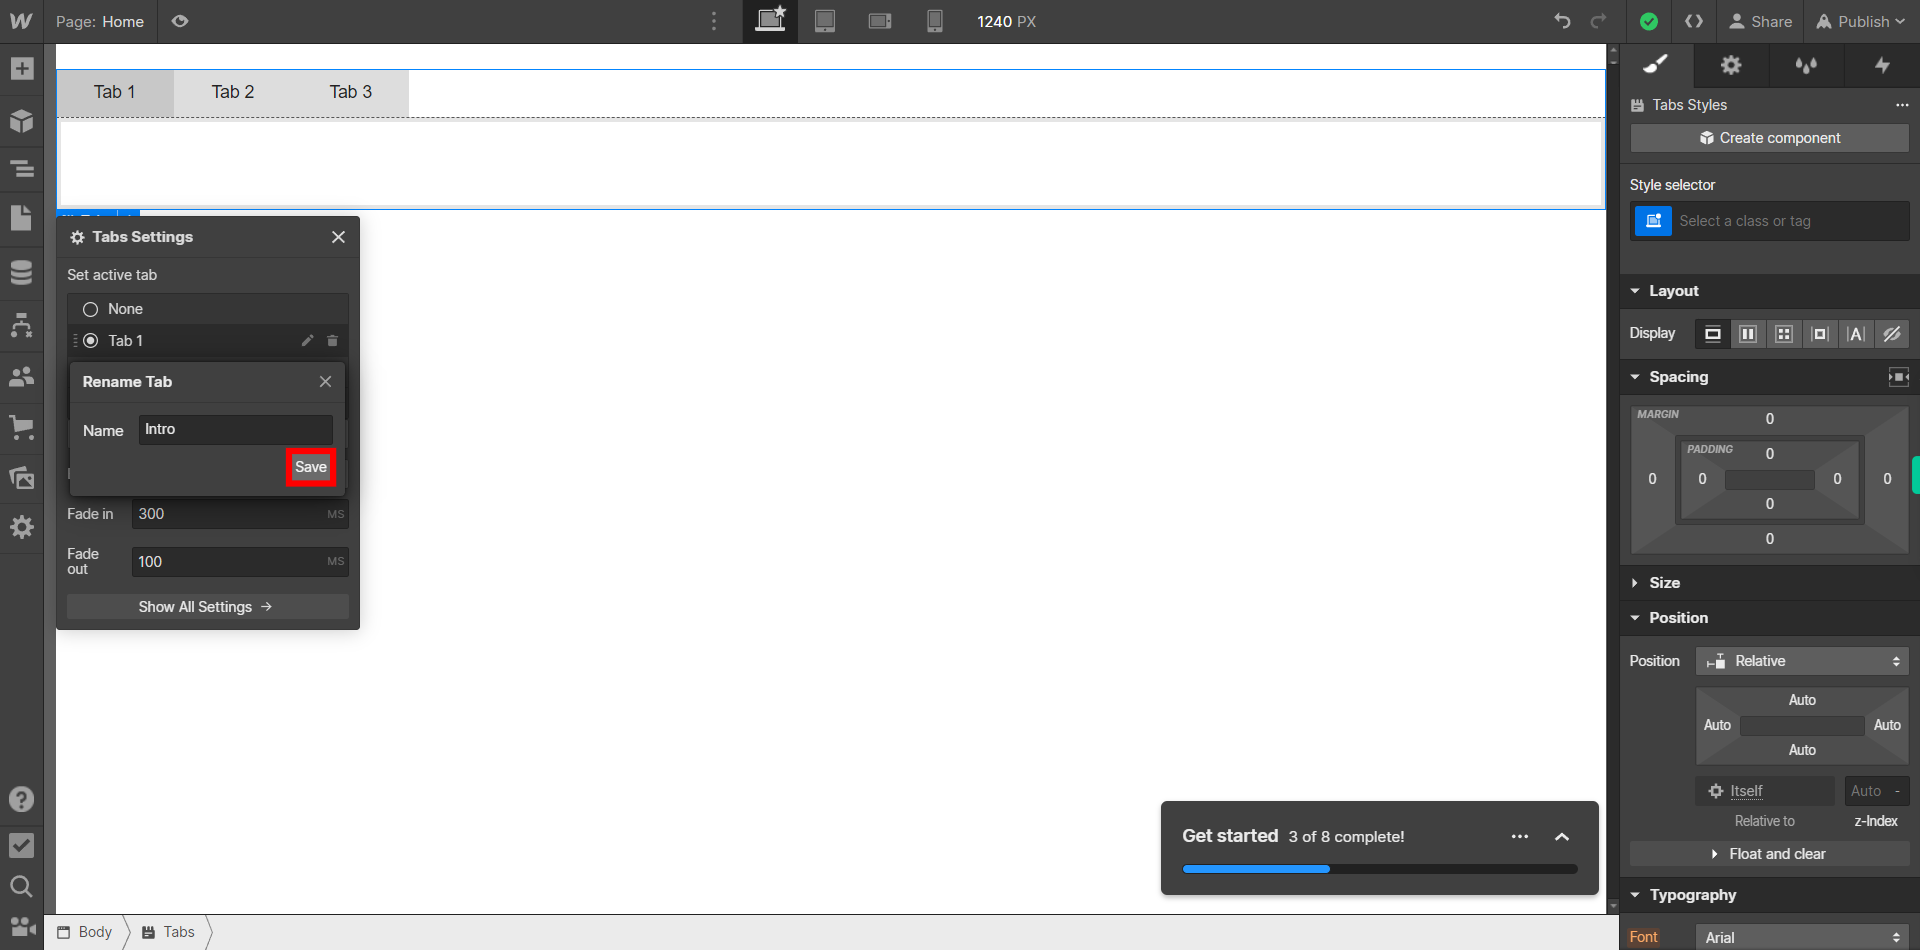Open the Webflow logo menu
Viewport: 1920px width, 950px height.
(x=21, y=21)
